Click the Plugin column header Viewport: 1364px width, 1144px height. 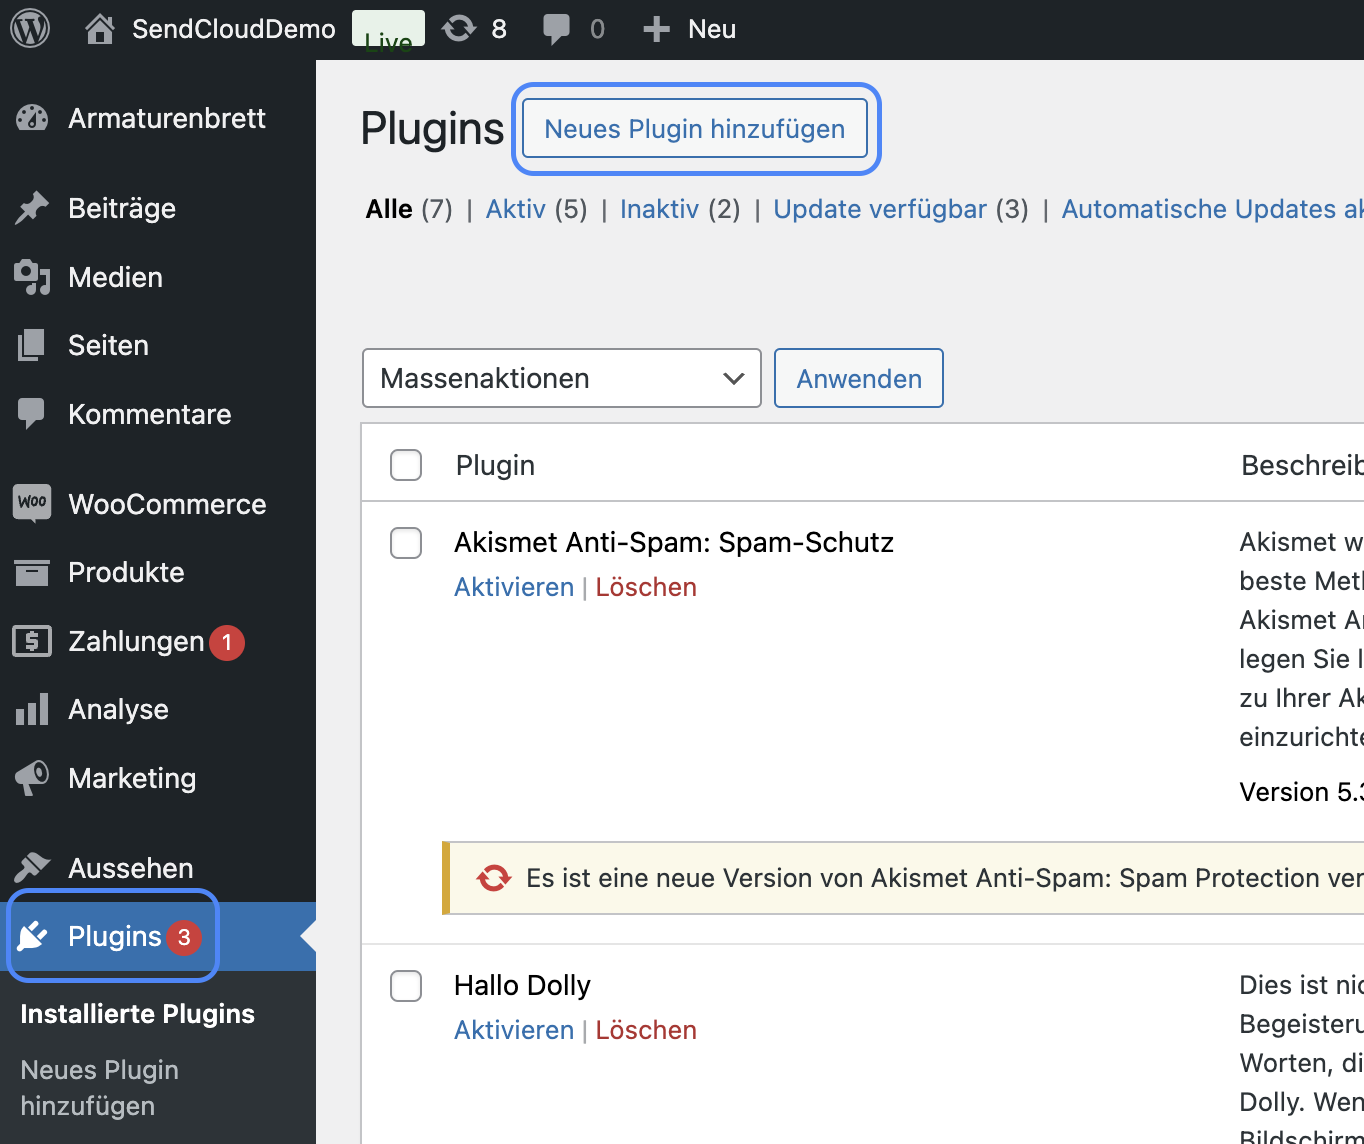[495, 465]
